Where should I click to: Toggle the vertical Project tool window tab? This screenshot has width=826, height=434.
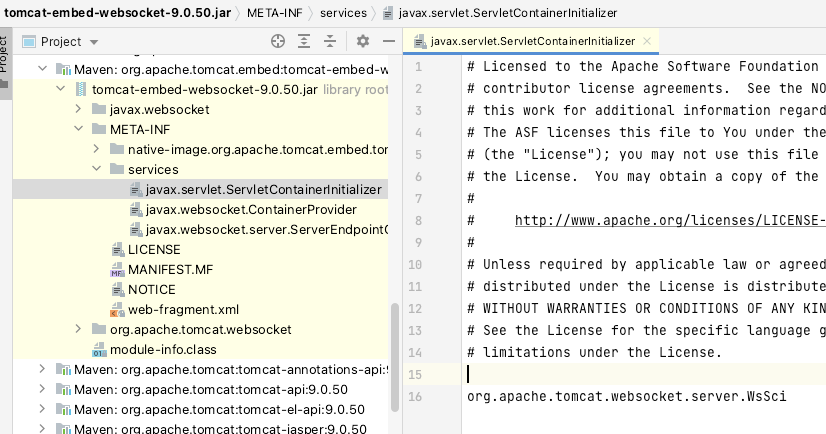(x=5, y=55)
